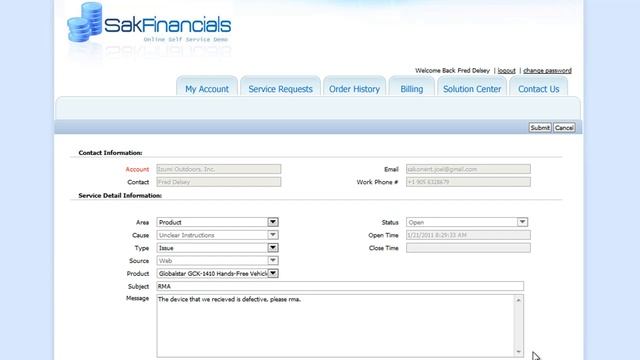Open the Billing tab

411,87
